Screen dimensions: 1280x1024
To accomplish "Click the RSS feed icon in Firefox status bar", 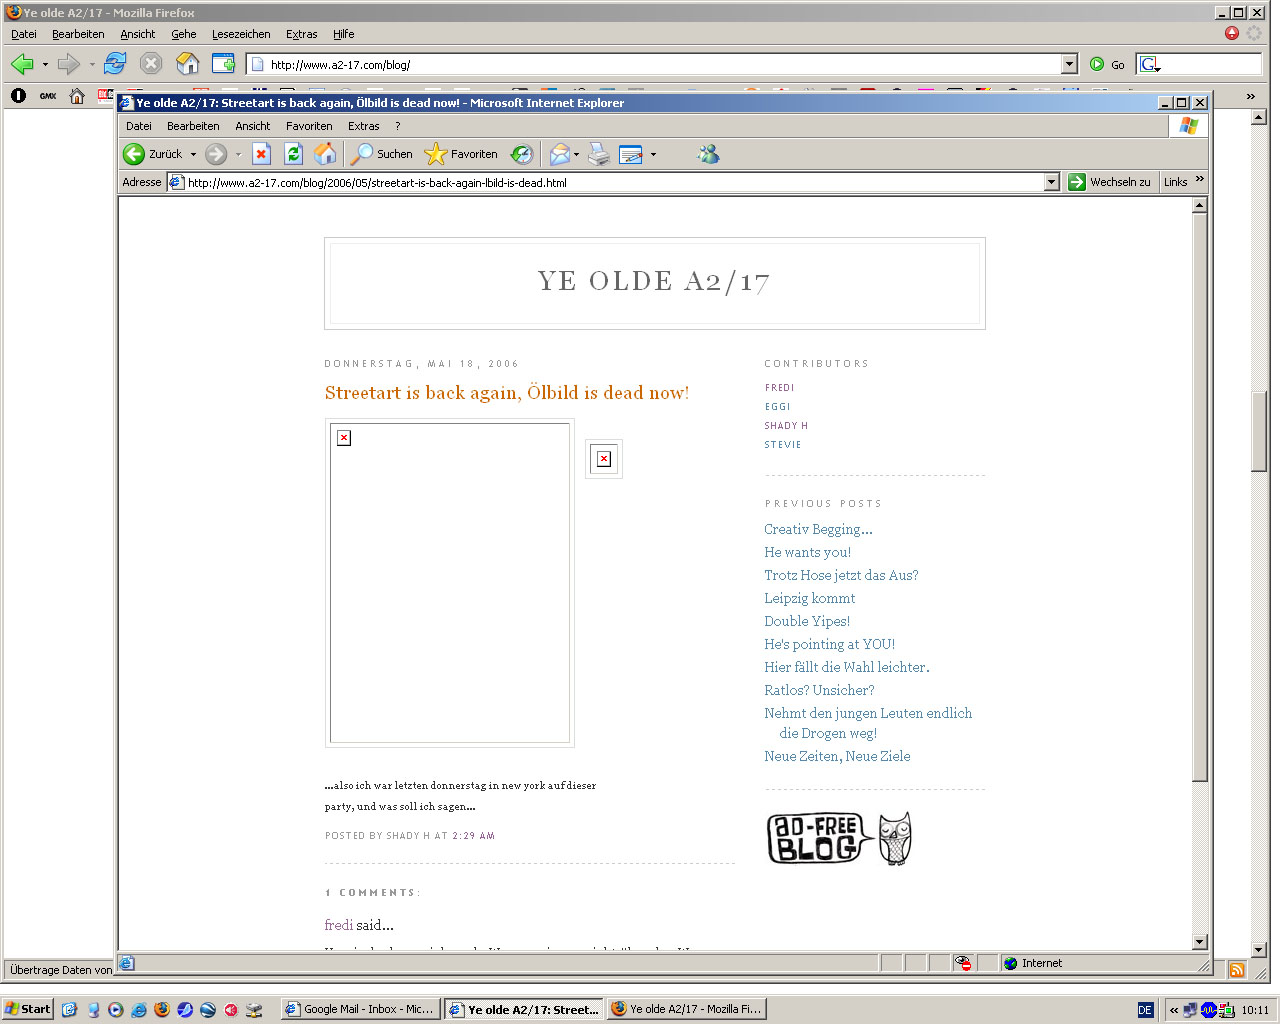I will (x=1237, y=970).
